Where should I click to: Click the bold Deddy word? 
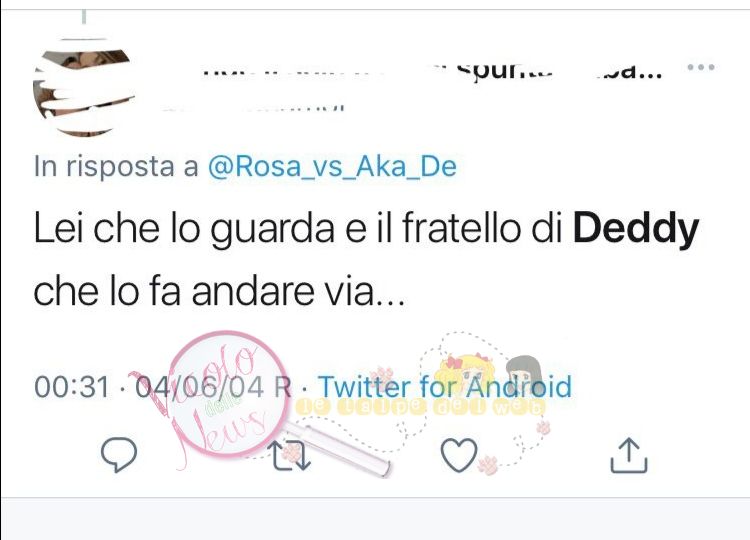pyautogui.click(x=636, y=228)
